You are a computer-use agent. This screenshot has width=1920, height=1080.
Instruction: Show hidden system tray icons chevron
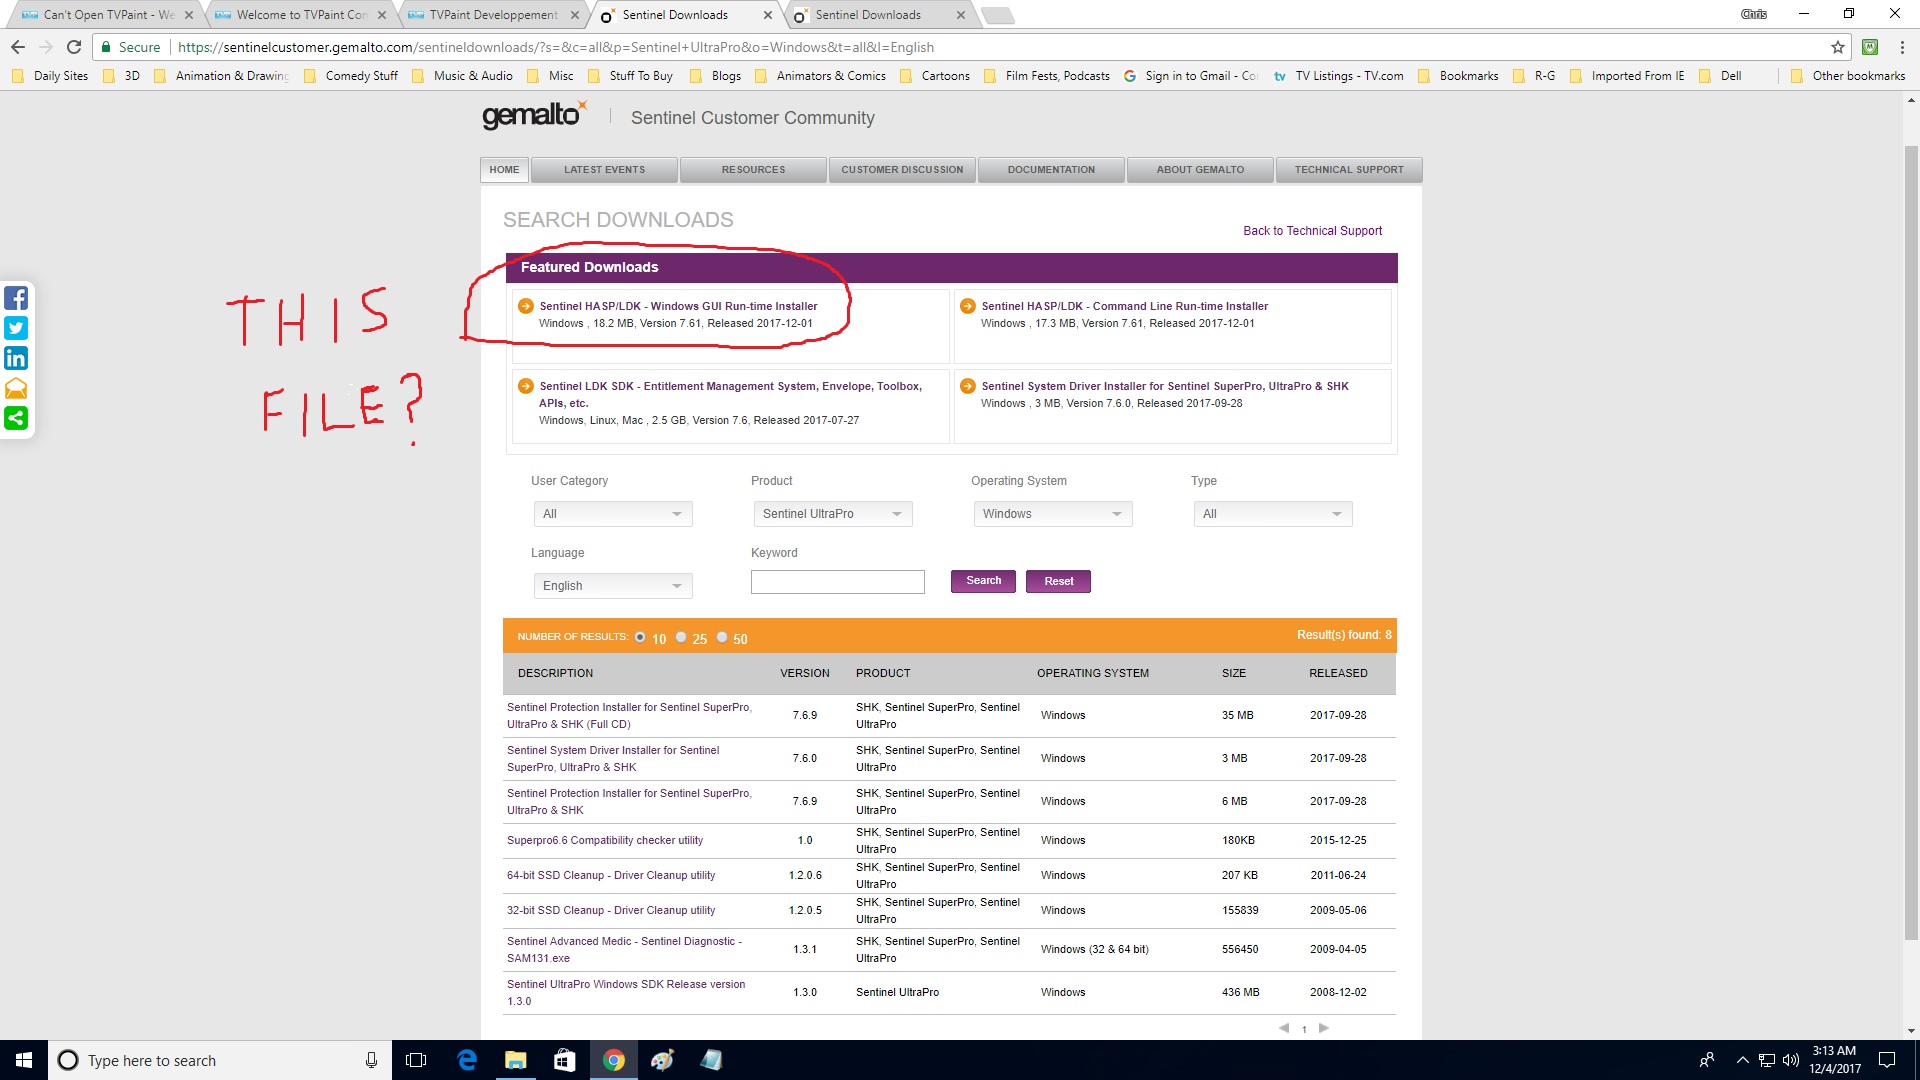[1742, 1060]
